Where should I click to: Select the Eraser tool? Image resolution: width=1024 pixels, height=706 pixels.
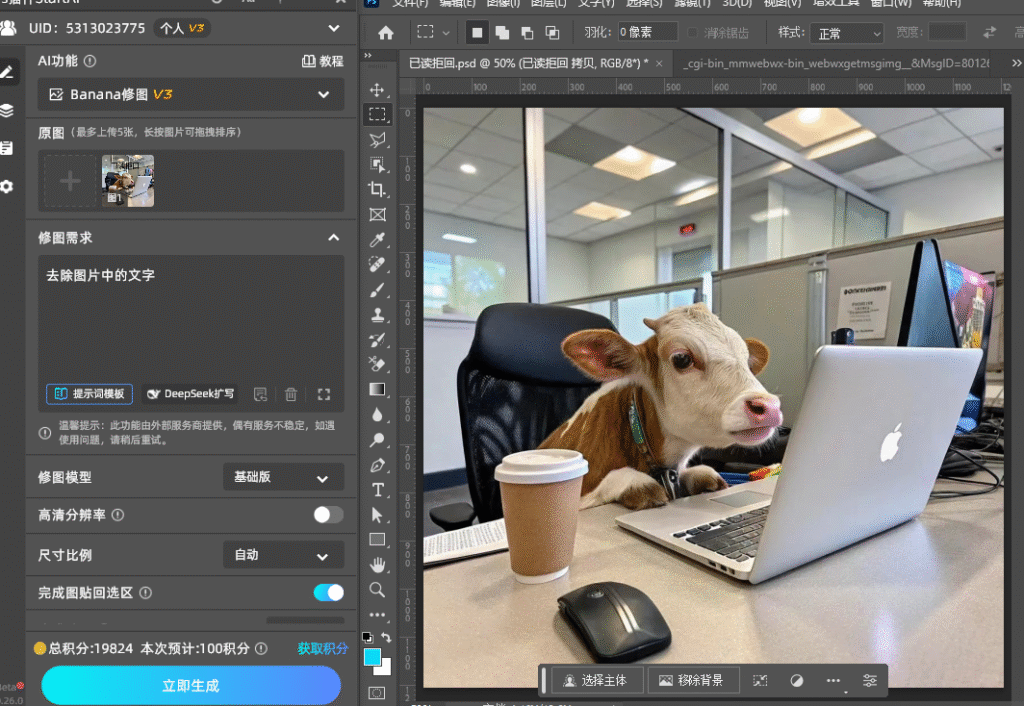click(377, 364)
